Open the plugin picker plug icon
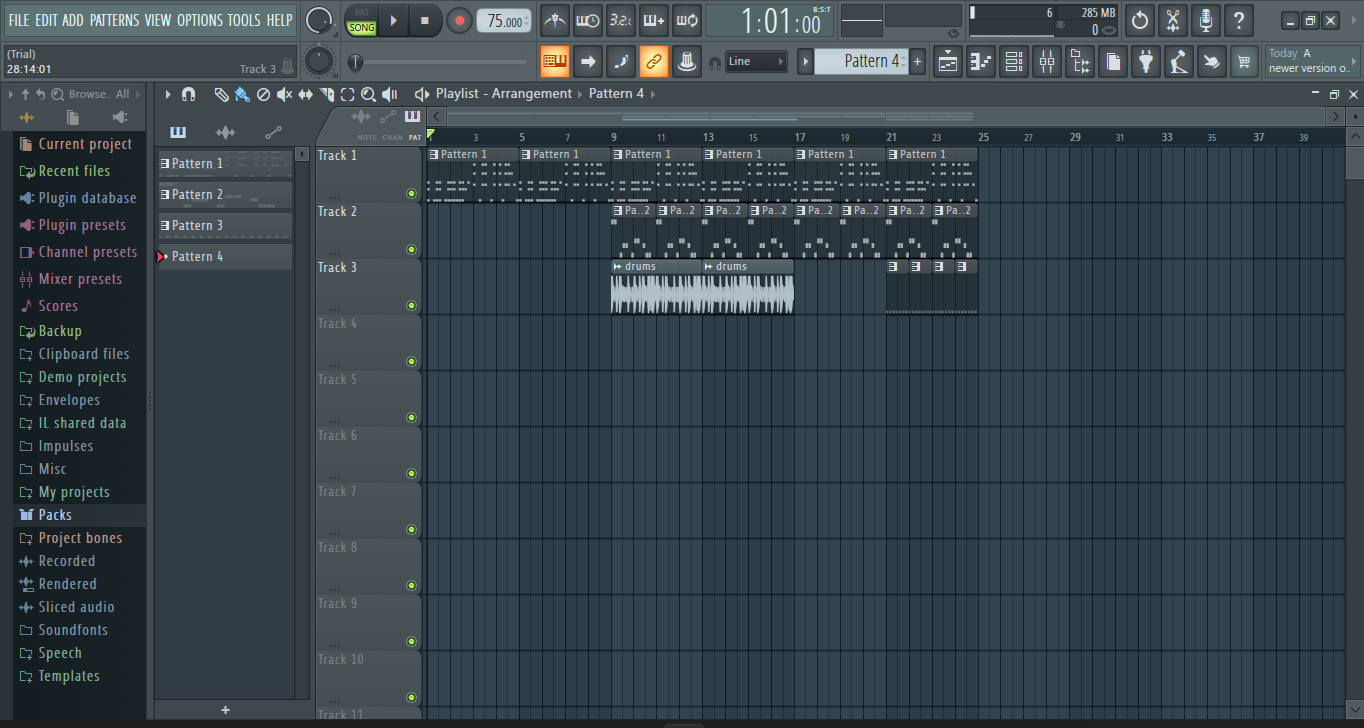 [1146, 62]
